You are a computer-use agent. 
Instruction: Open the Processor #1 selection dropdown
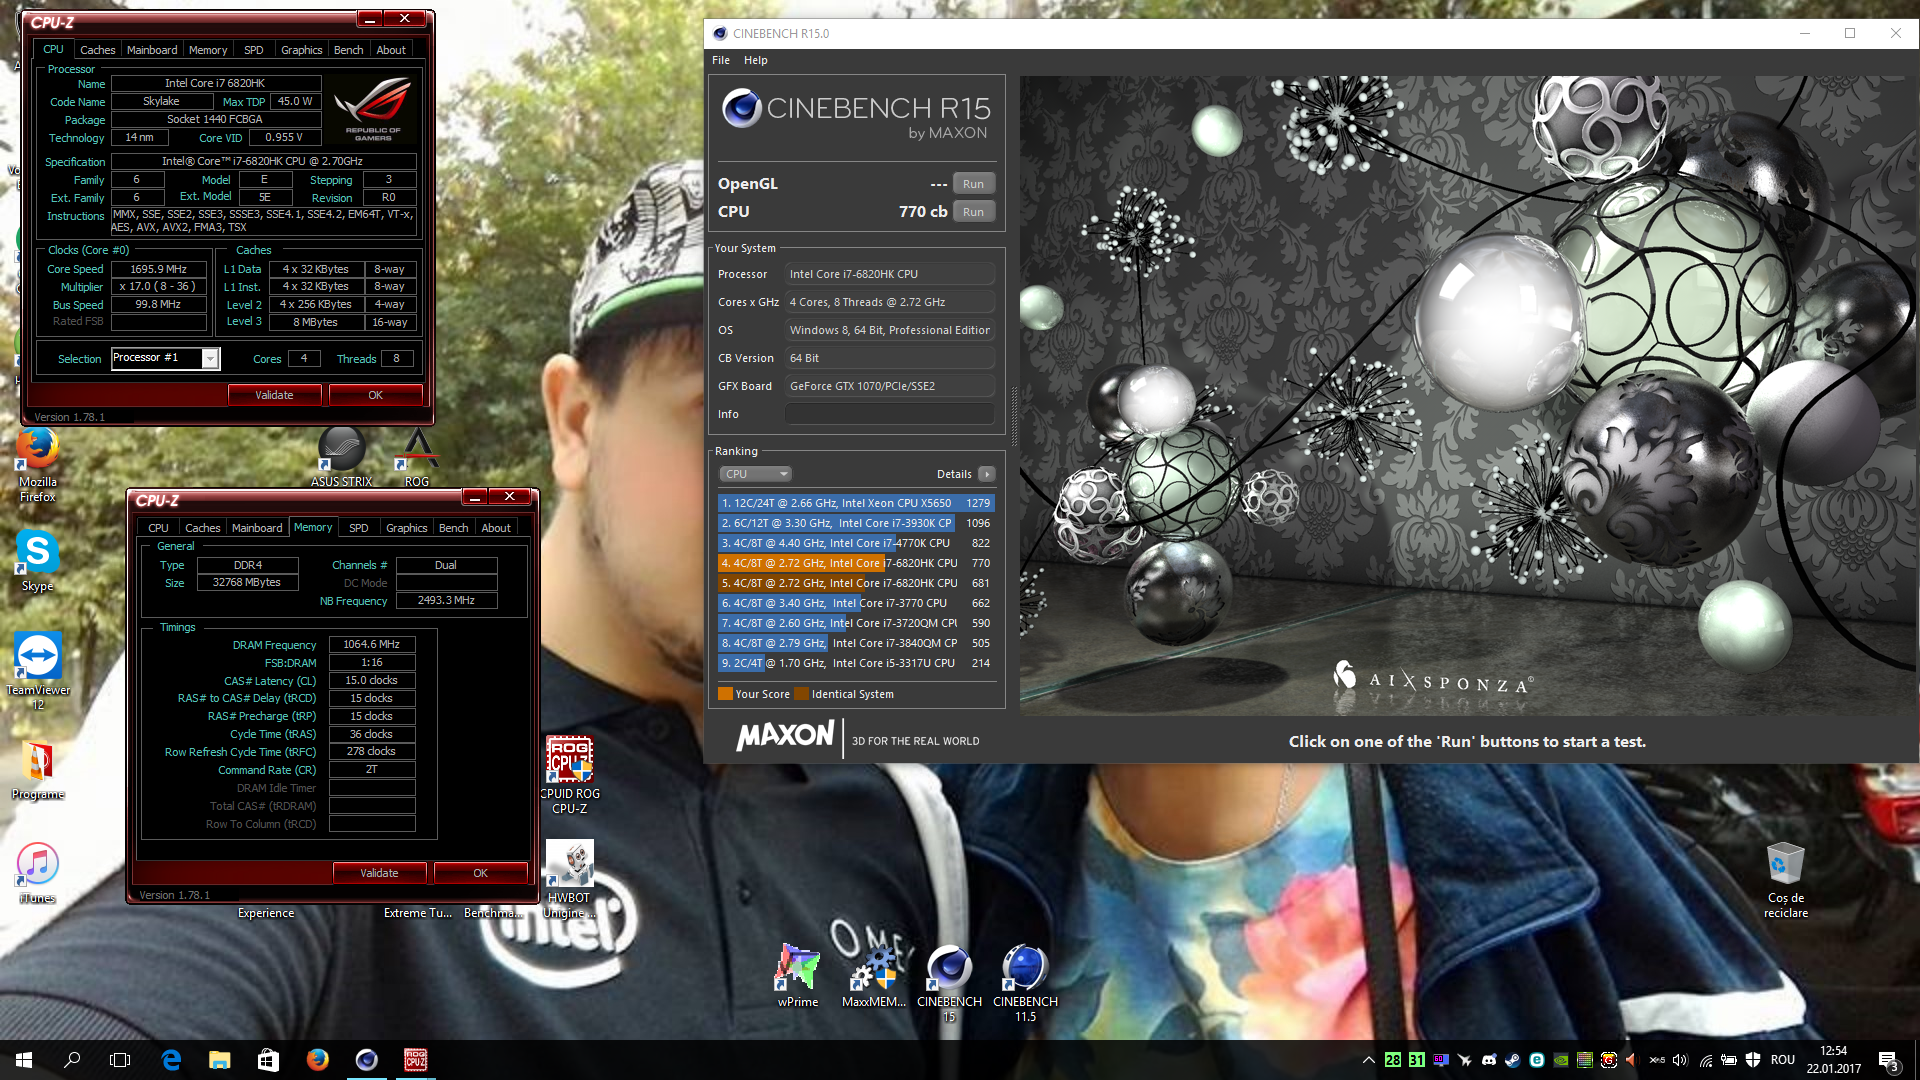click(166, 358)
